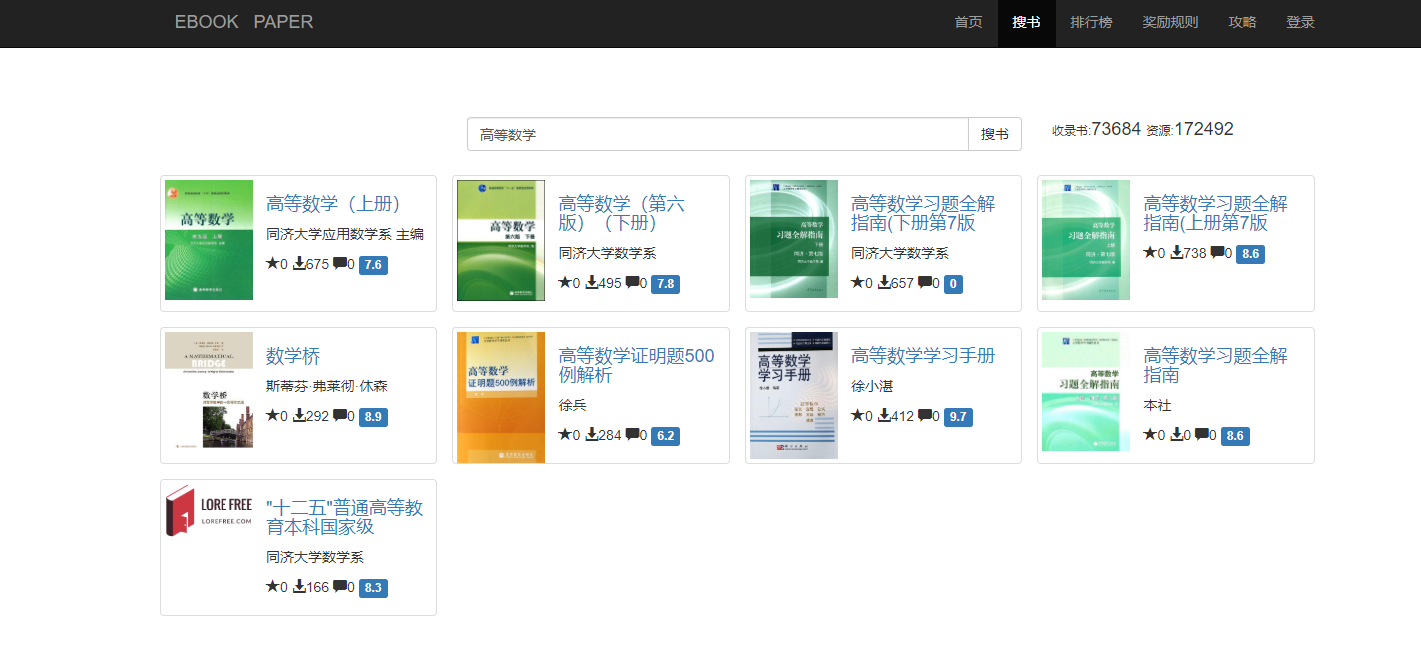Open the 排行榜 page
The width and height of the screenshot is (1421, 662).
1091,21
